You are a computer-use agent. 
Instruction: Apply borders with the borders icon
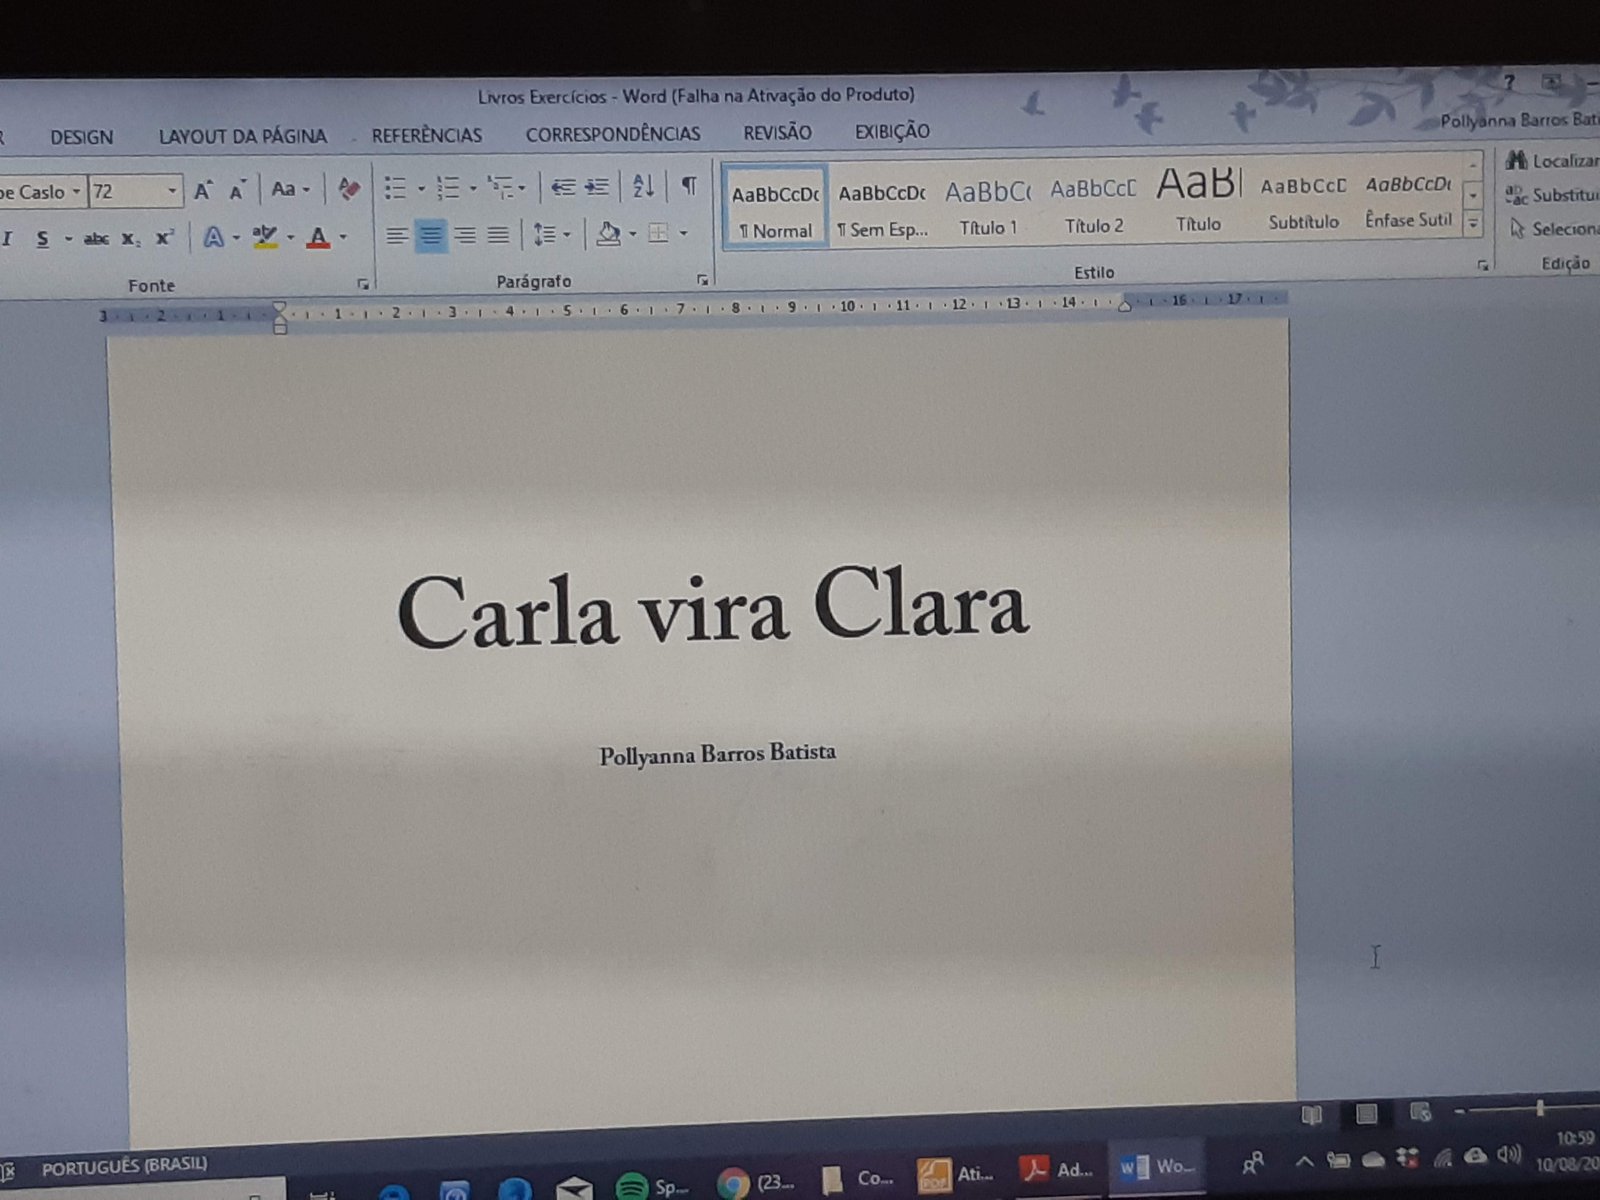(x=658, y=233)
